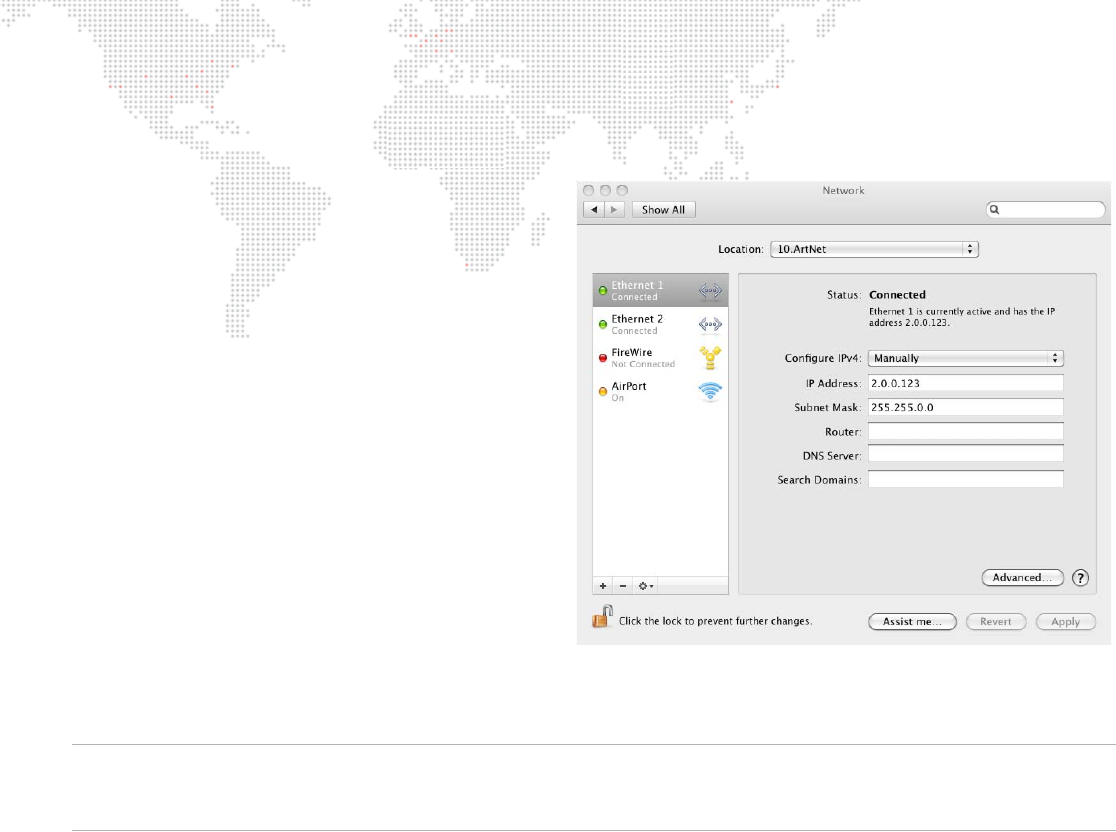
Task: Click the Assist me button
Action: click(x=913, y=621)
